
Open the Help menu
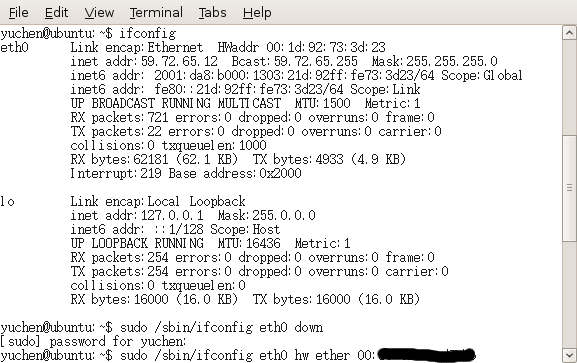click(x=257, y=13)
